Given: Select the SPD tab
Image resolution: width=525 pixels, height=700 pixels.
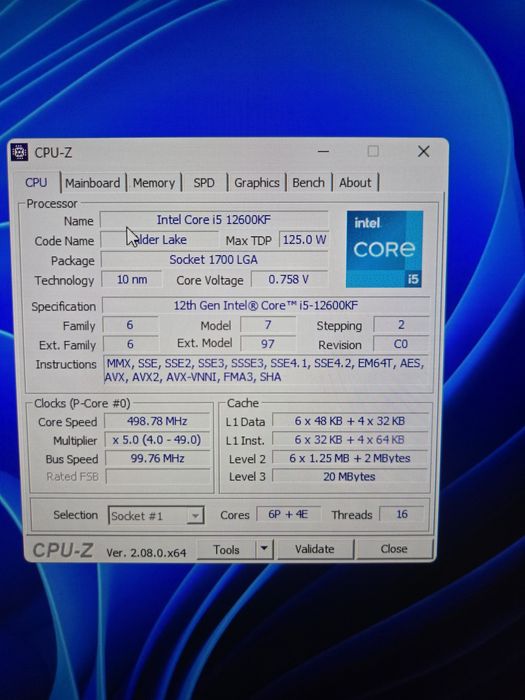Looking at the screenshot, I should tap(204, 183).
